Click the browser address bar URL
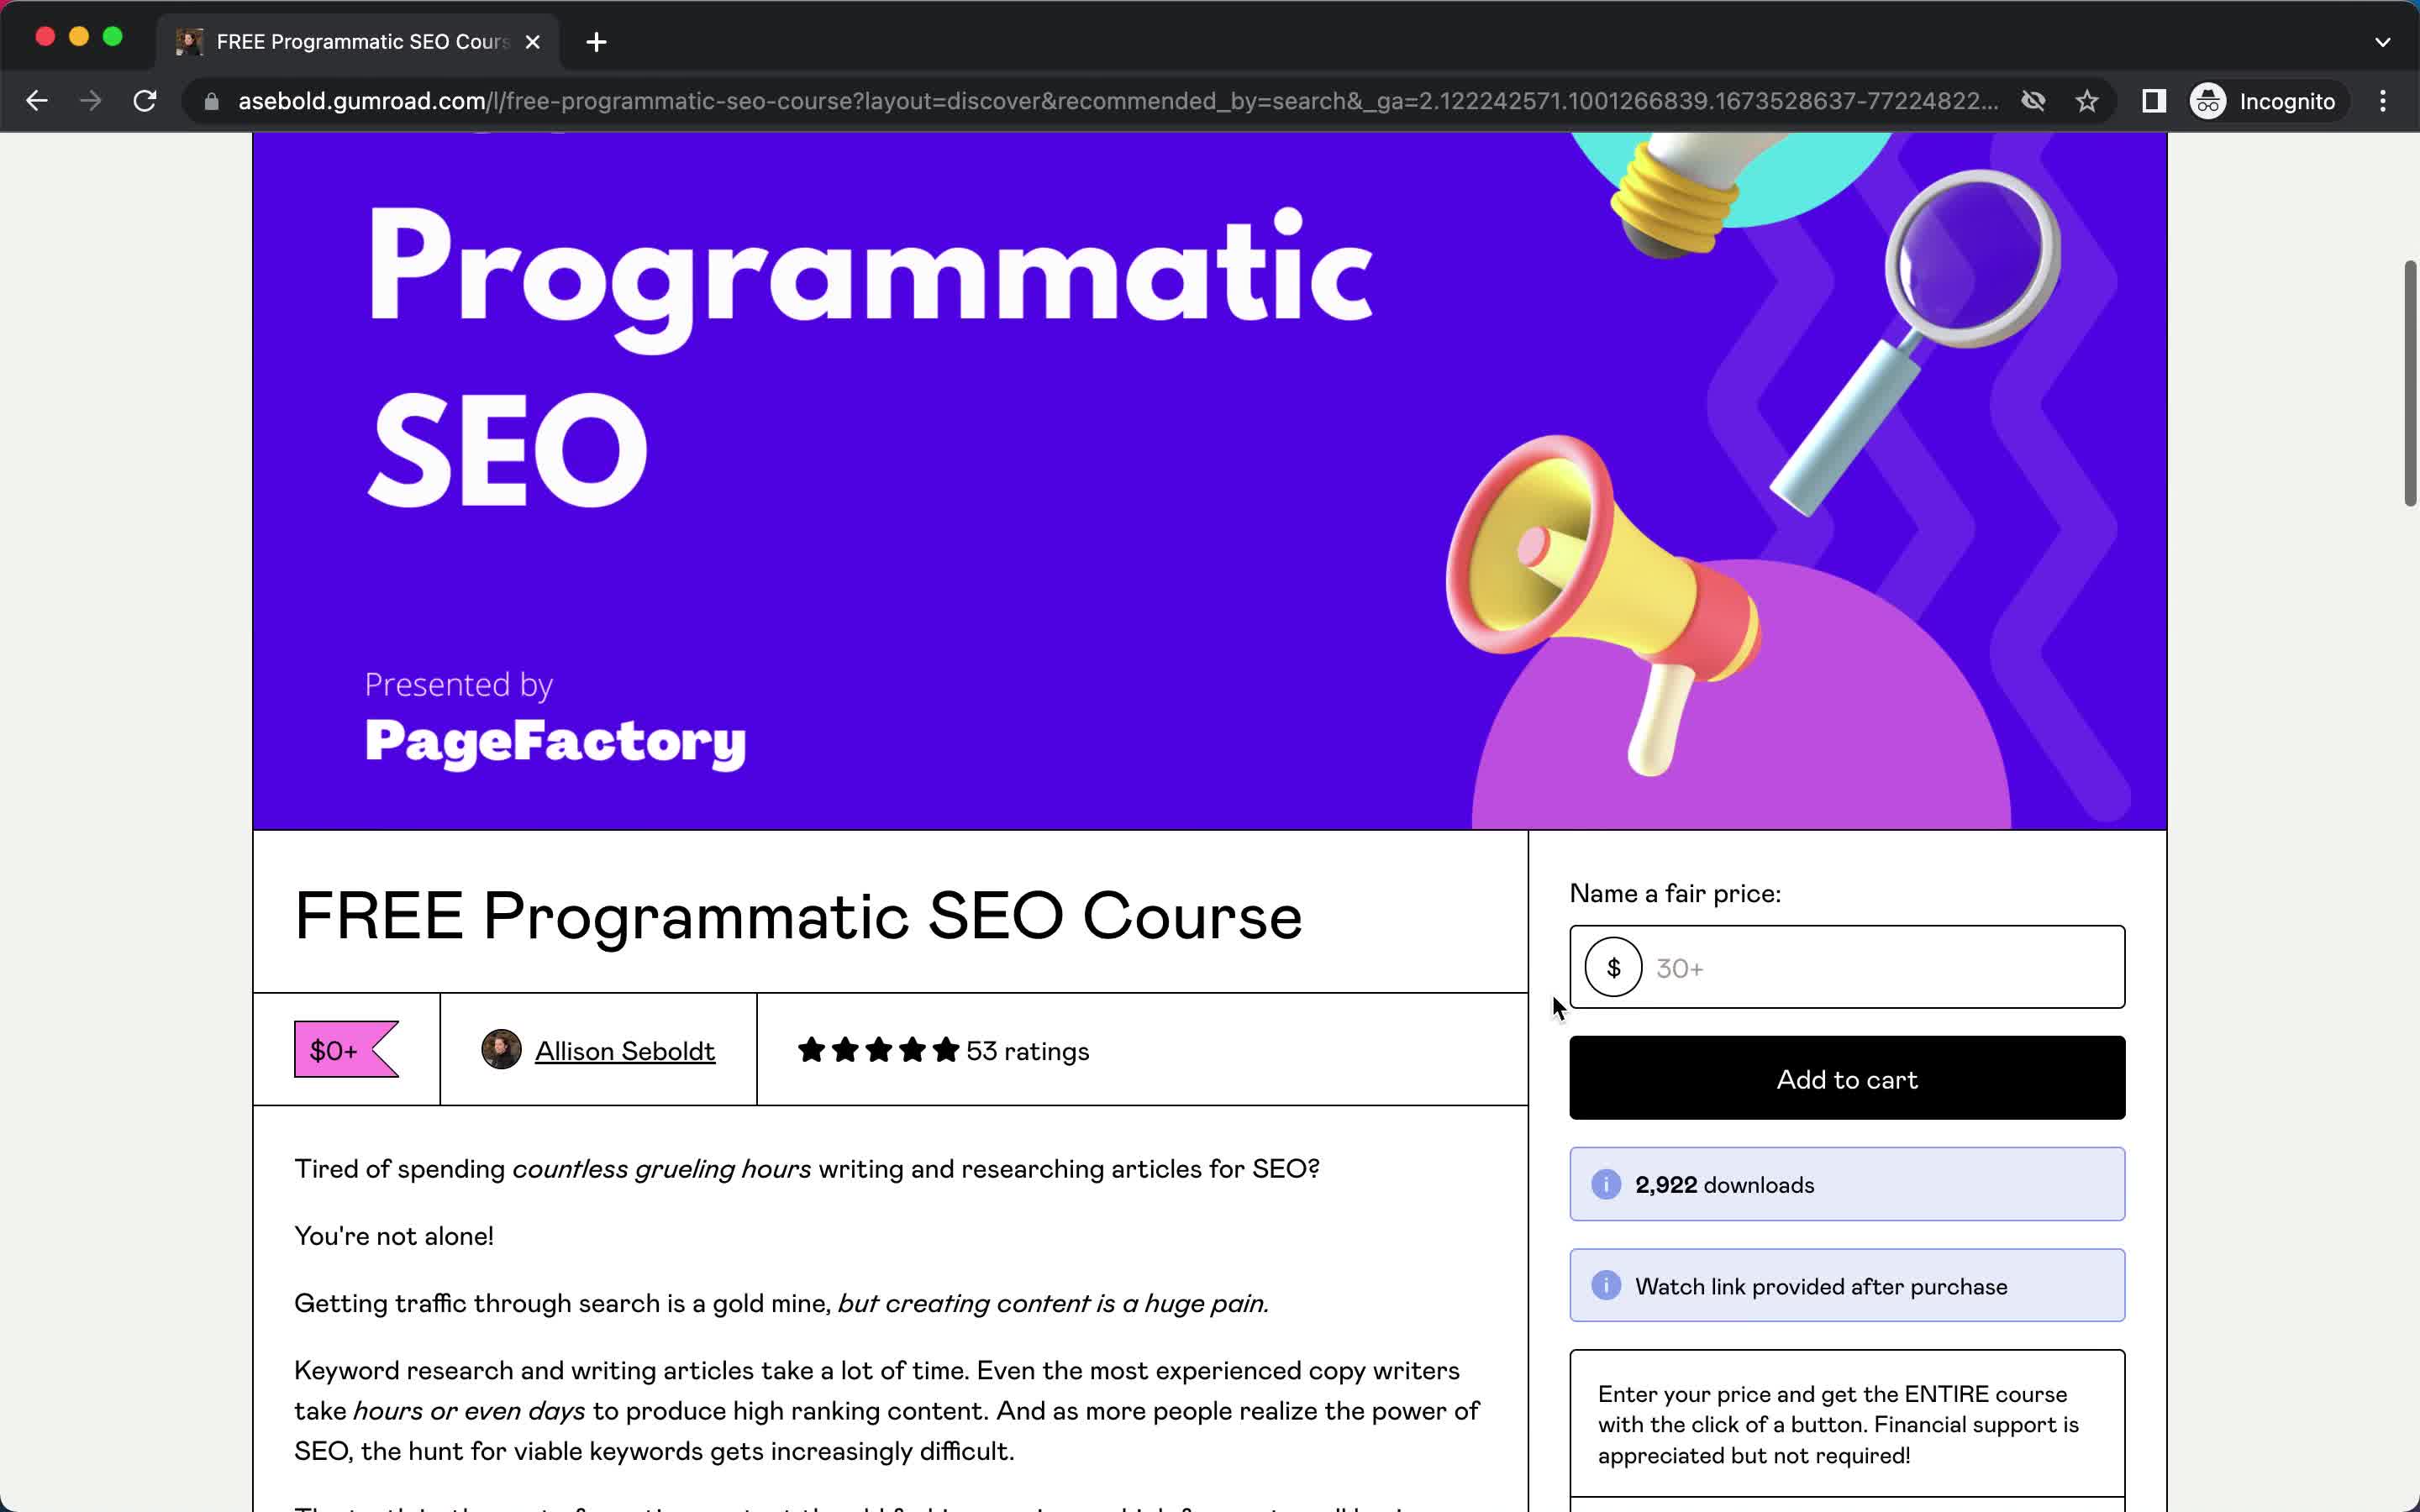2420x1512 pixels. click(1115, 99)
